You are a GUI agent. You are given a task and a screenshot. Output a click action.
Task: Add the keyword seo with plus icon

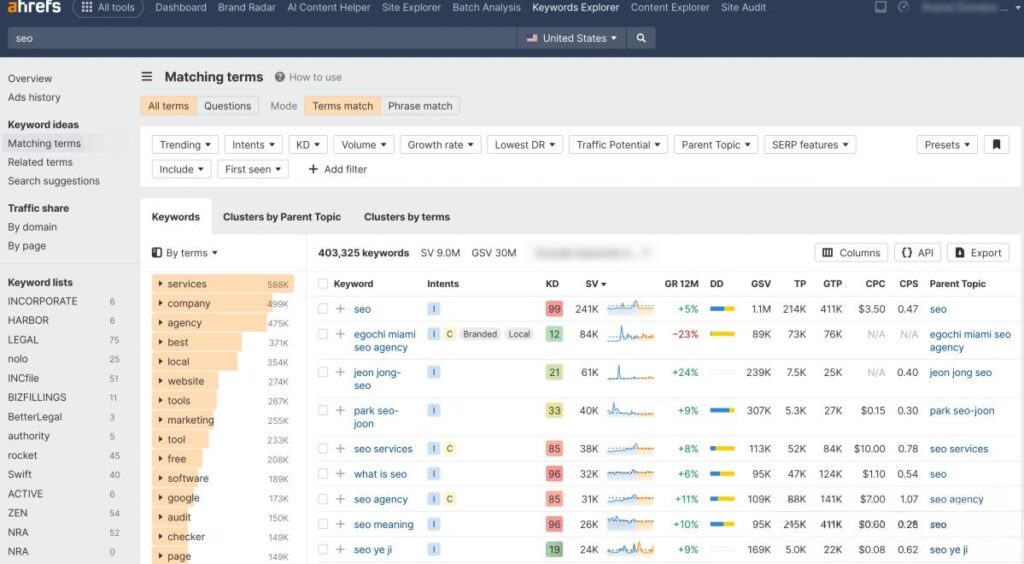[340, 309]
